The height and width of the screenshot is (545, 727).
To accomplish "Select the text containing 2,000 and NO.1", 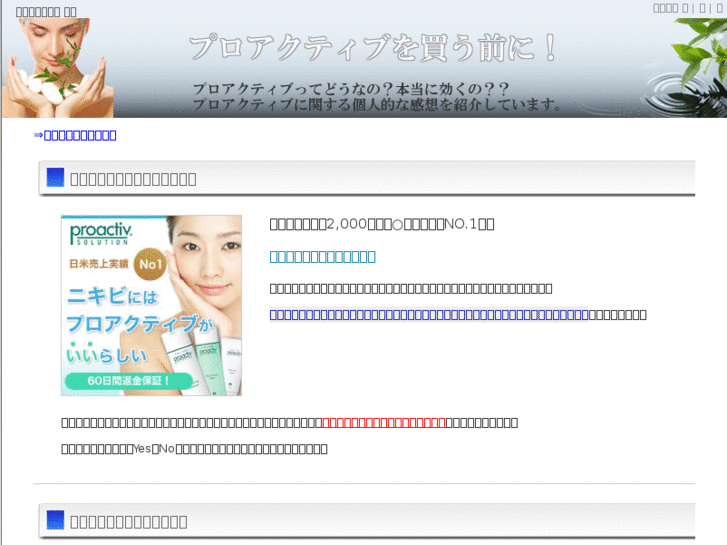I will 382,224.
